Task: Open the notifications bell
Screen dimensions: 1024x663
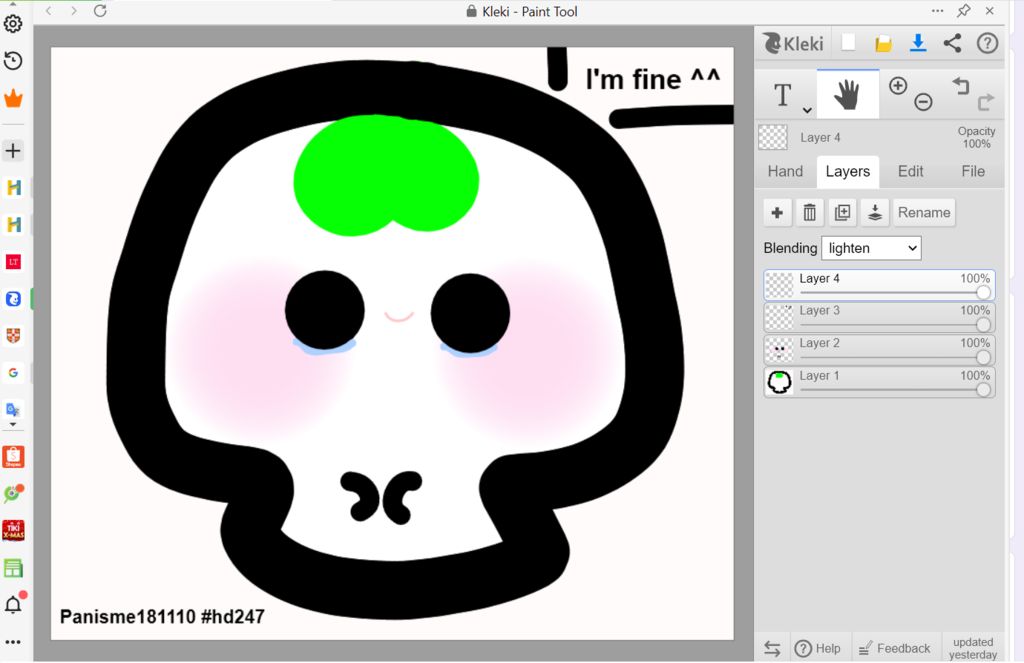Action: [x=13, y=604]
